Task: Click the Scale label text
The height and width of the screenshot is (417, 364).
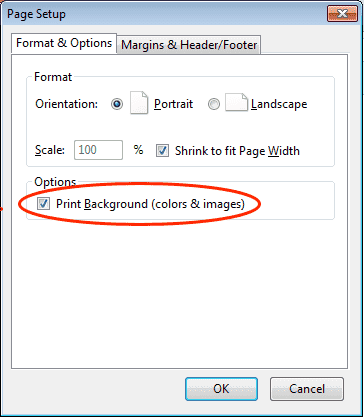Action: (50, 150)
